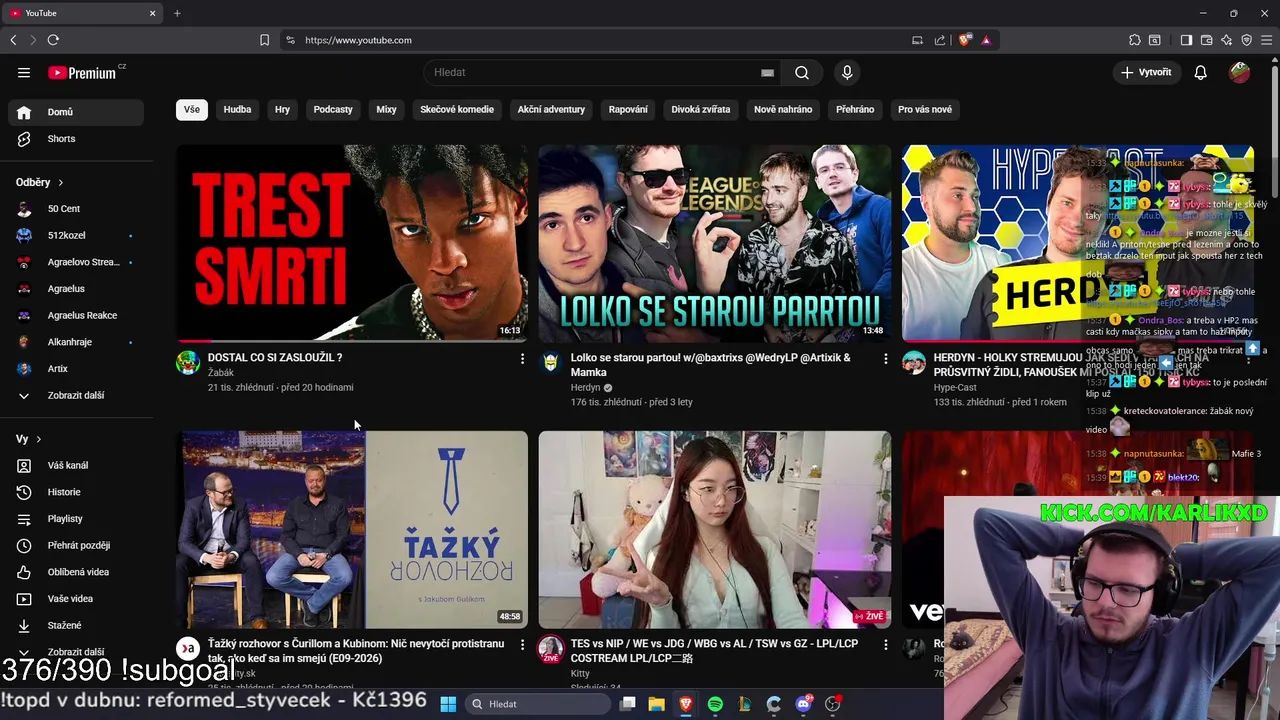Open more options for Lolko se starou partou video
Image resolution: width=1280 pixels, height=720 pixels.
[x=885, y=358]
